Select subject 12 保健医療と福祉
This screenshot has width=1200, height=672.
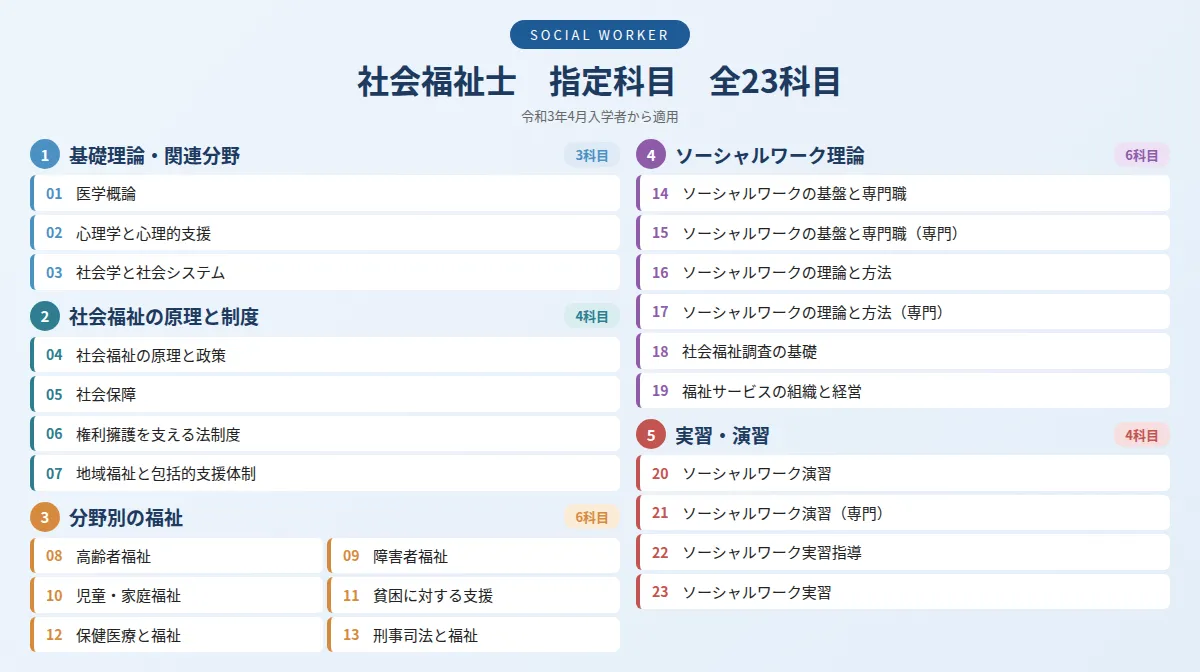pyautogui.click(x=176, y=635)
